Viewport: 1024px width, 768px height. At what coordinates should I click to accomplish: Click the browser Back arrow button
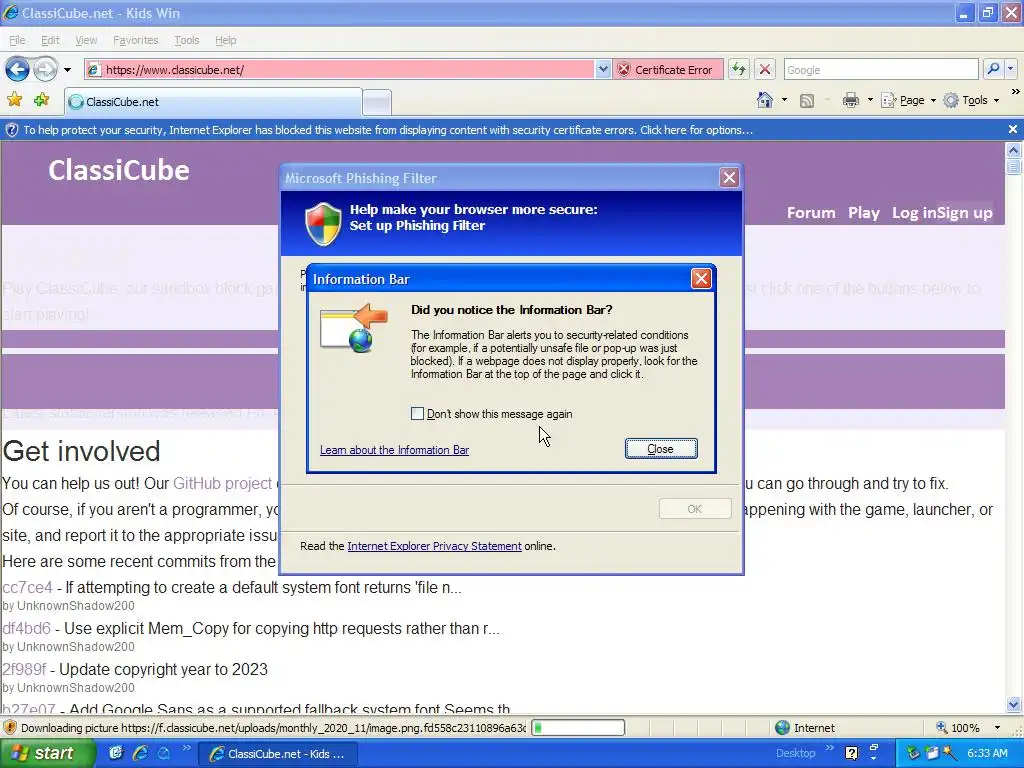pyautogui.click(x=18, y=69)
